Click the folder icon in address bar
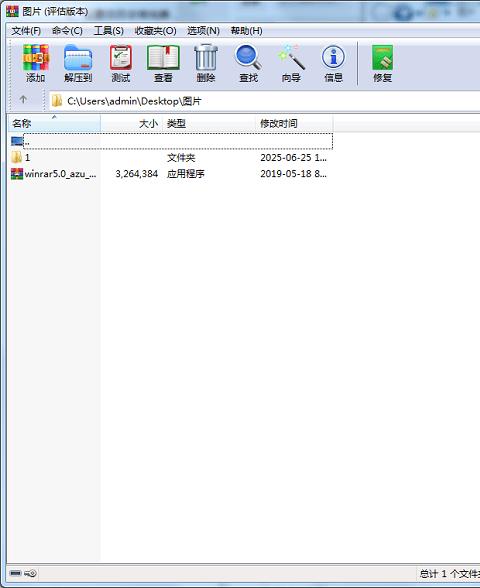Viewport: 480px width, 588px height. pos(57,100)
